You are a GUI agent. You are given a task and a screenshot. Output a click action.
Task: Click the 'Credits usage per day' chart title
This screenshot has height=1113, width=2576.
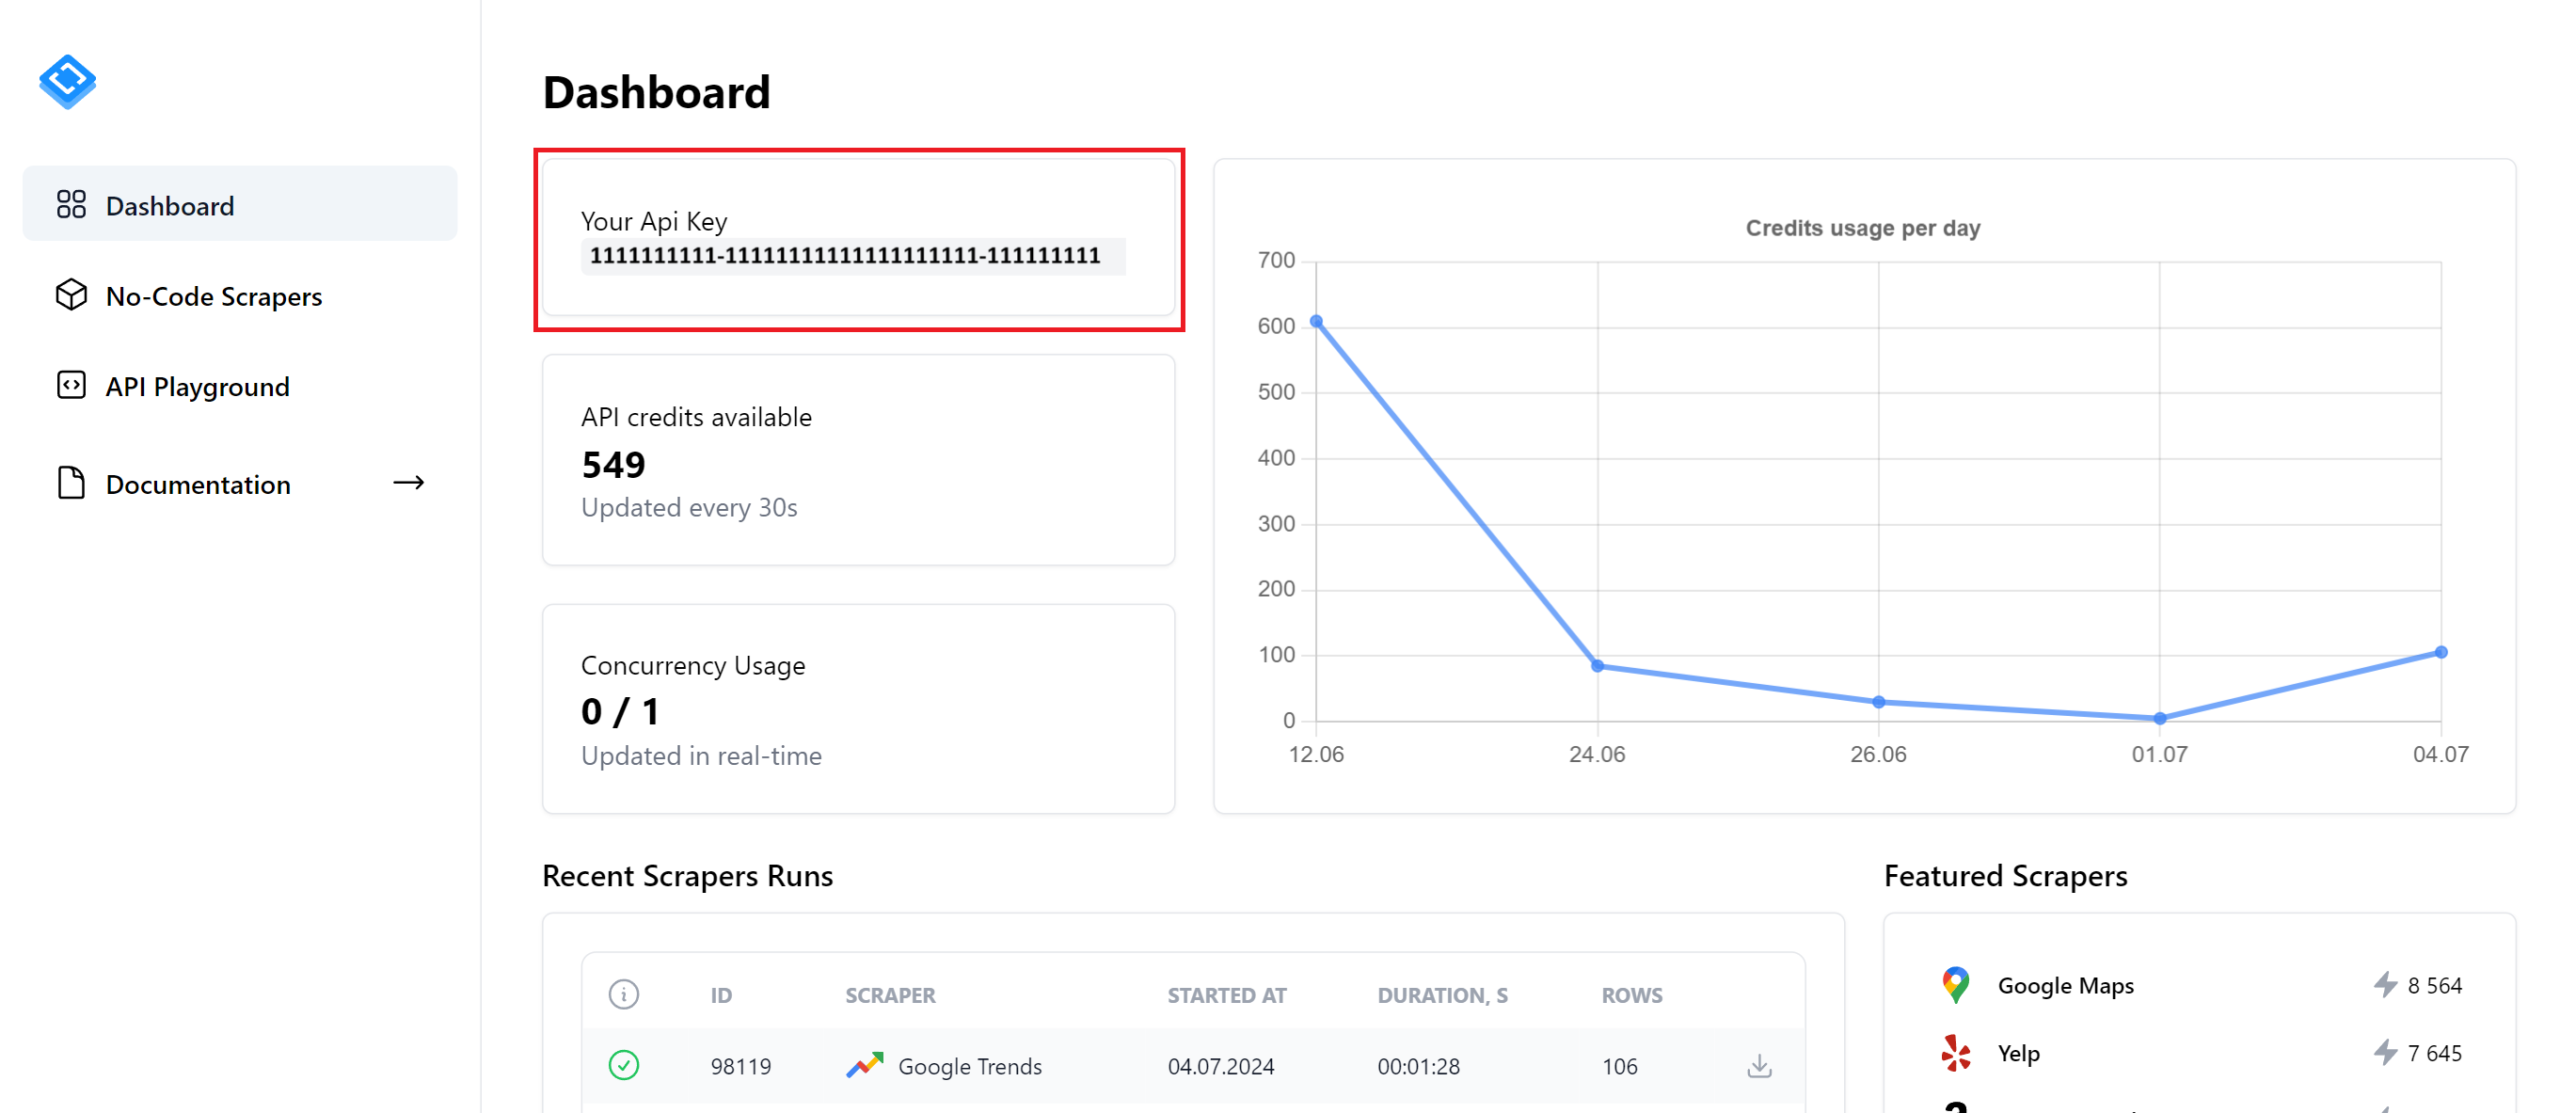(1863, 228)
